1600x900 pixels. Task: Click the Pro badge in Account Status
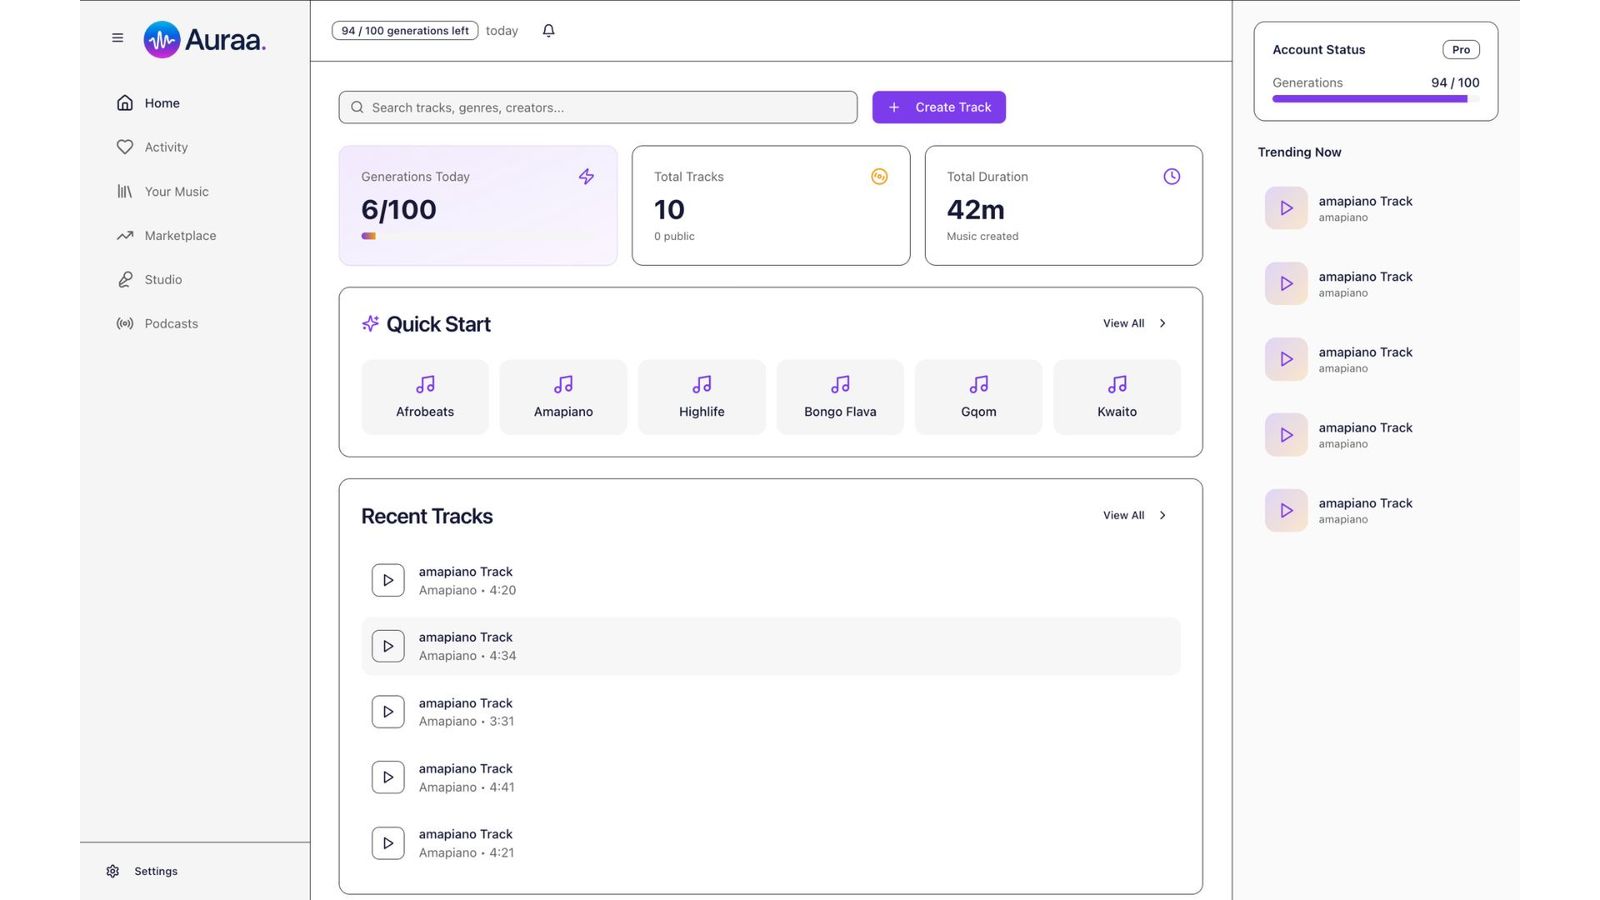[x=1460, y=50]
